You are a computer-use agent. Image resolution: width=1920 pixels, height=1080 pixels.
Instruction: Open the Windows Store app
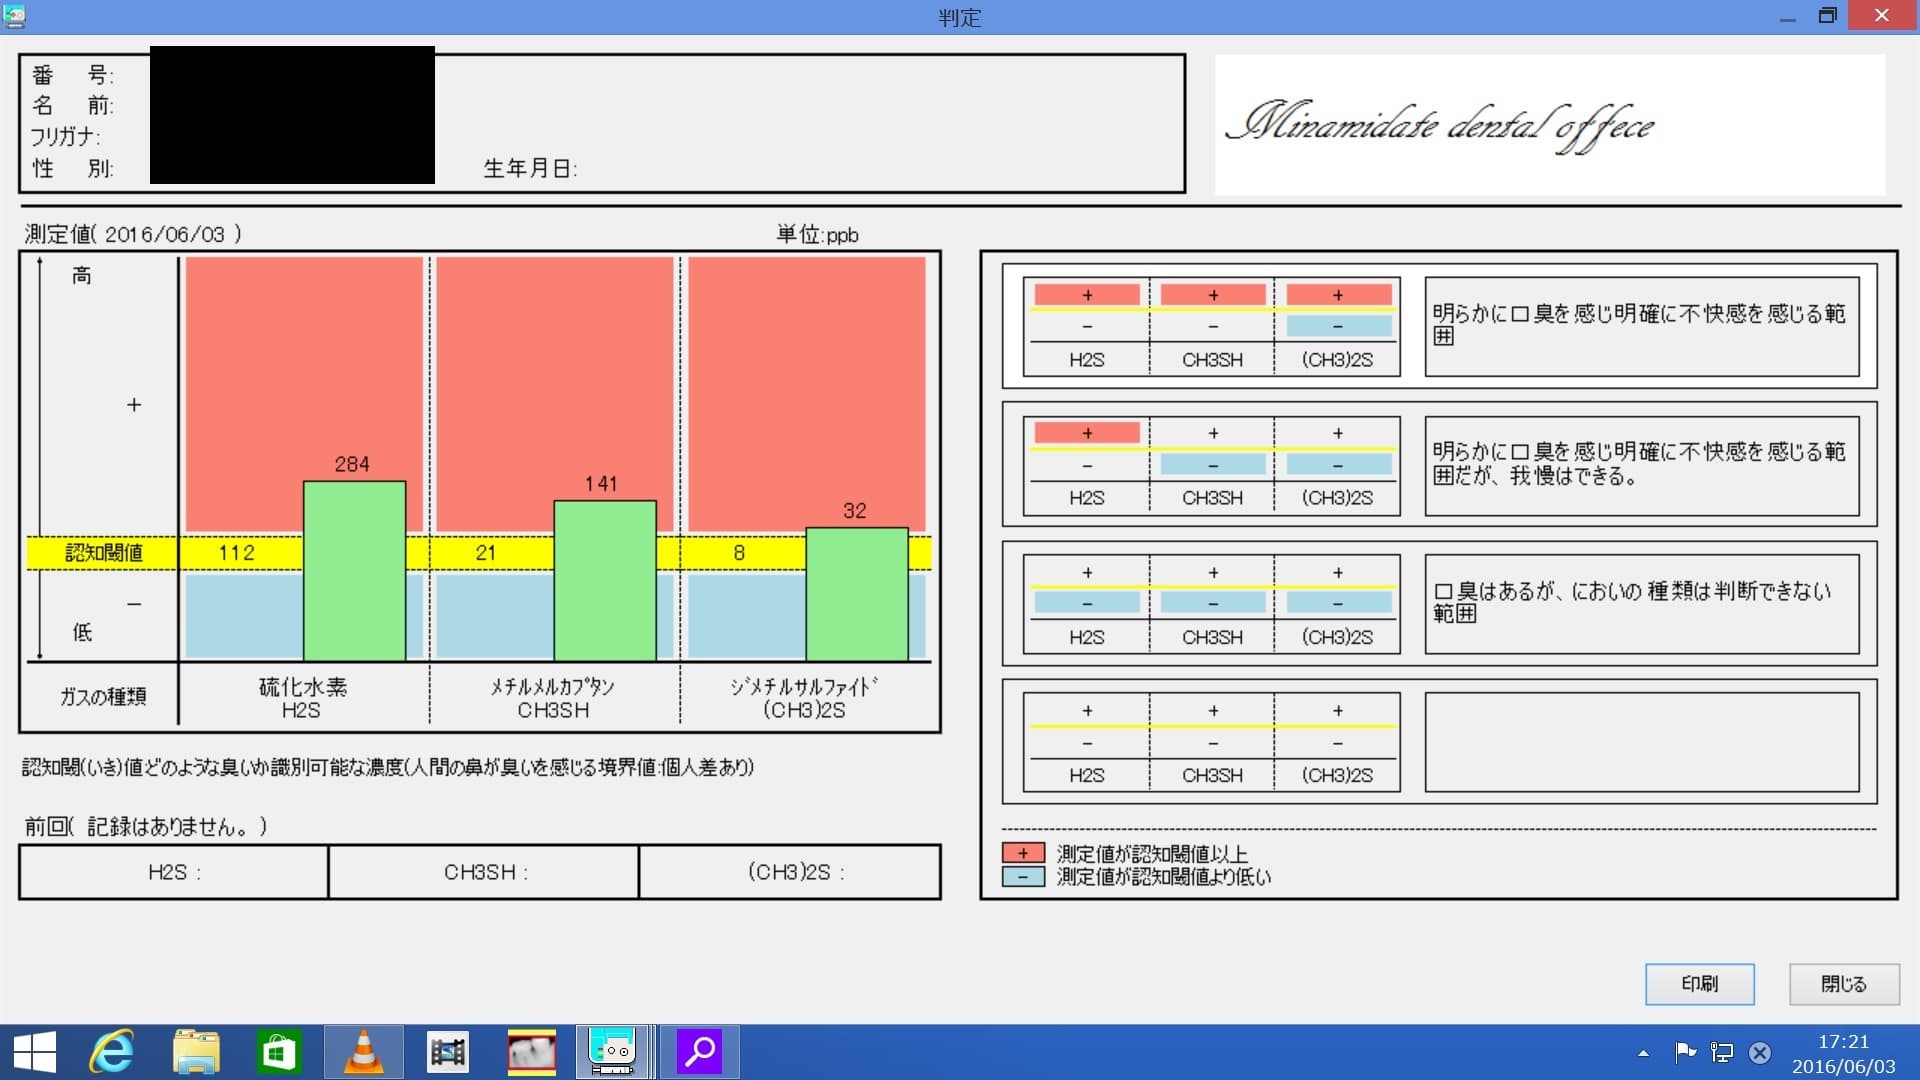280,1051
